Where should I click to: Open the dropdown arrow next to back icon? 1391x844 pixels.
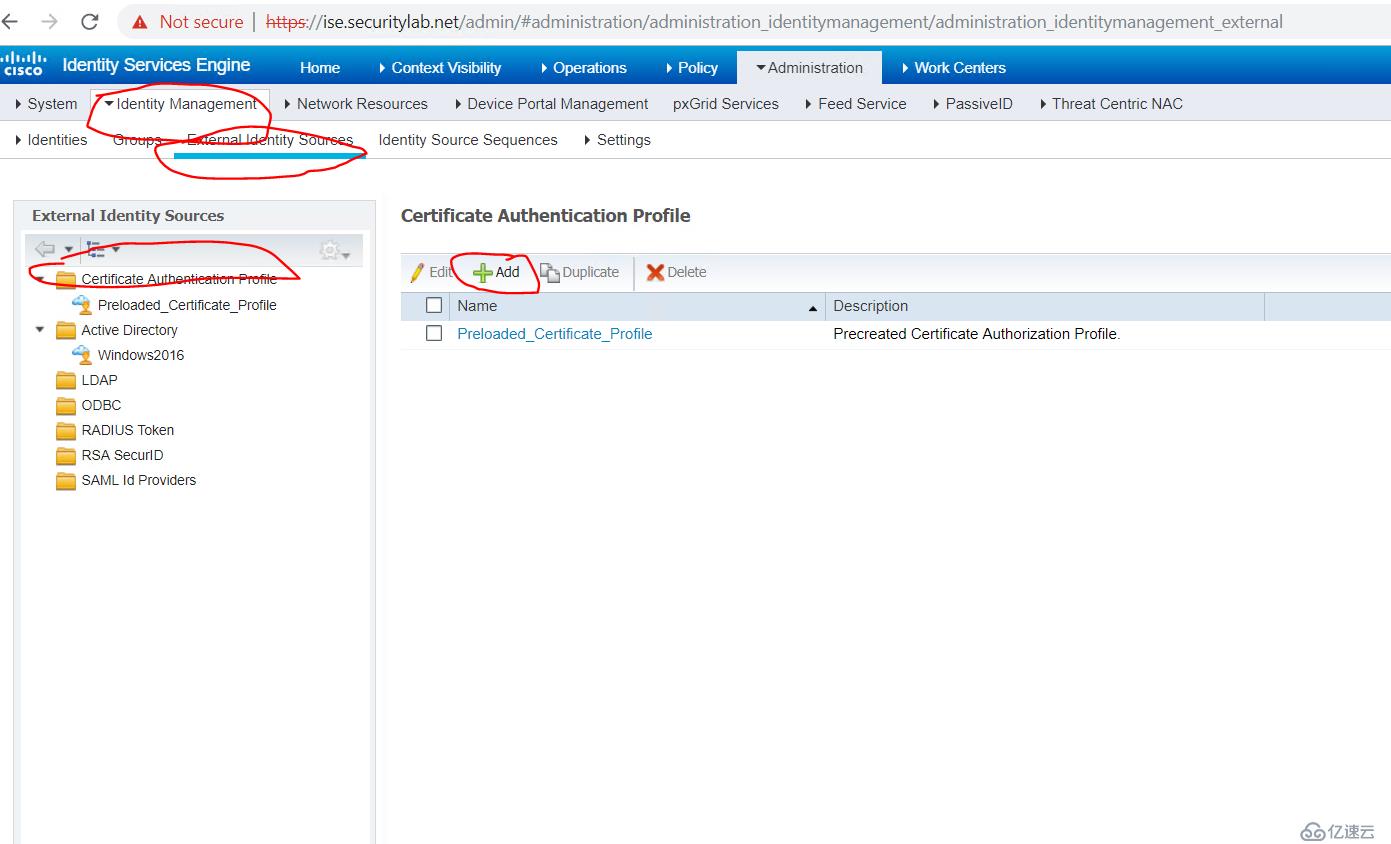[69, 250]
